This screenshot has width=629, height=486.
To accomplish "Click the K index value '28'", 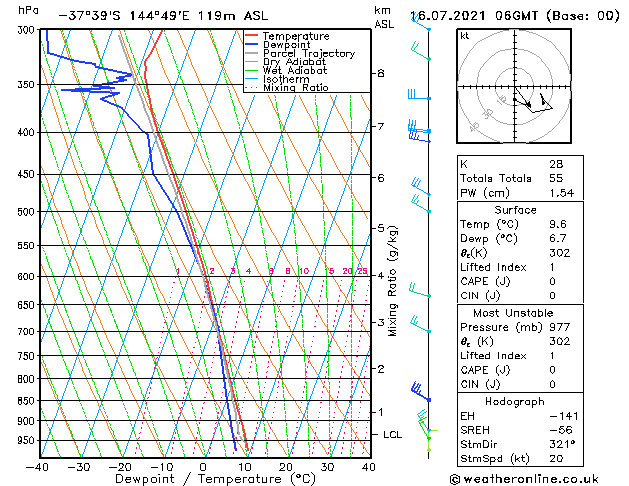I will (x=556, y=164).
